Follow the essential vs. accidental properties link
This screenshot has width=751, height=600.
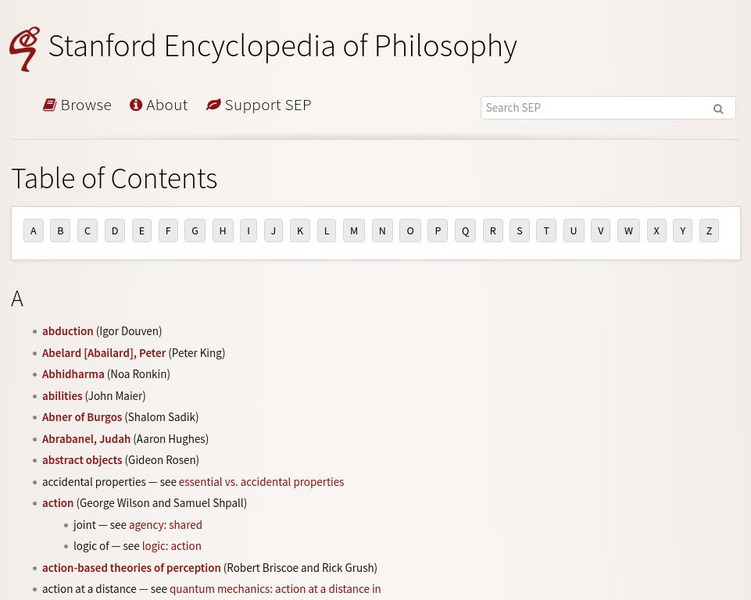click(261, 482)
